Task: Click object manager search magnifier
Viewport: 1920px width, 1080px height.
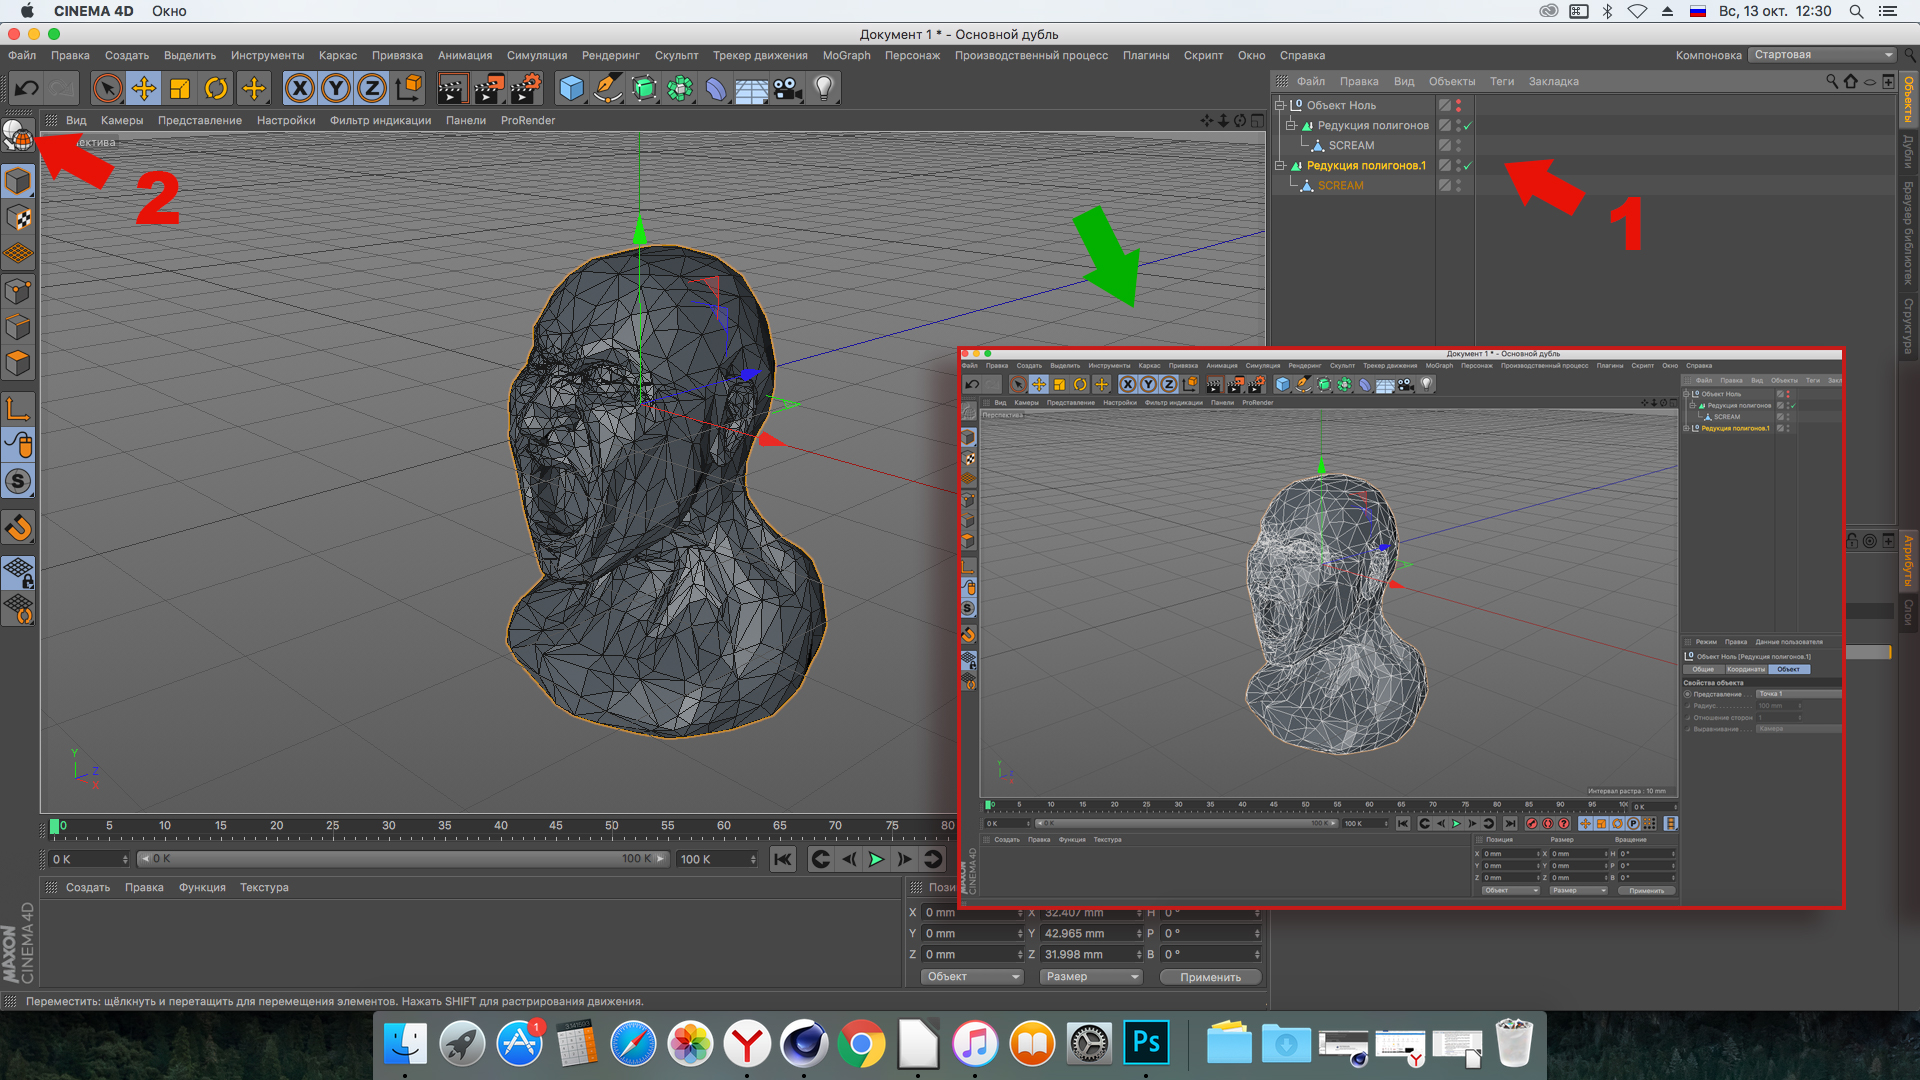Action: pos(1832,81)
